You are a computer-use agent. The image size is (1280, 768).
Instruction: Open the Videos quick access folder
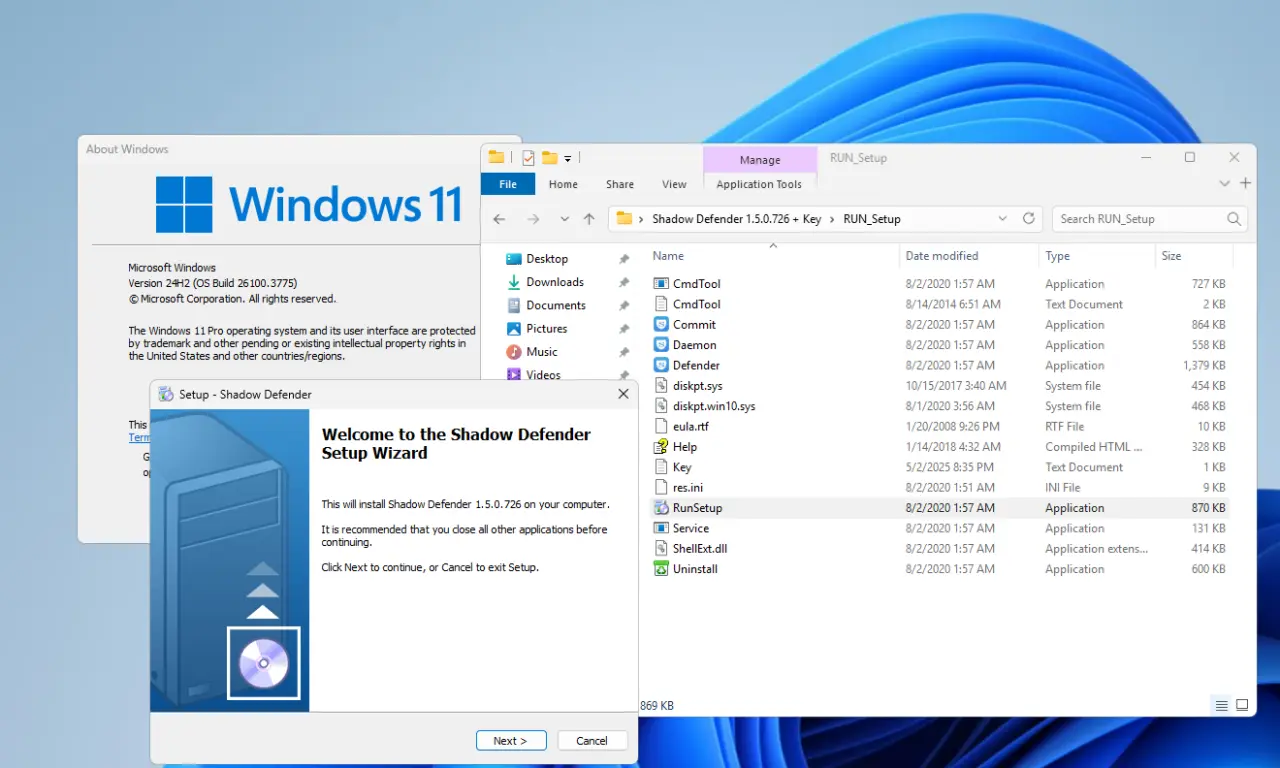(x=543, y=374)
